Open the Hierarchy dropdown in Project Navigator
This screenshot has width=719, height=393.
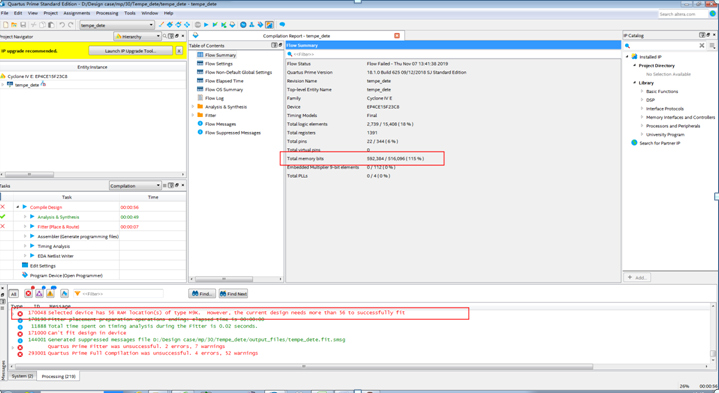click(137, 36)
